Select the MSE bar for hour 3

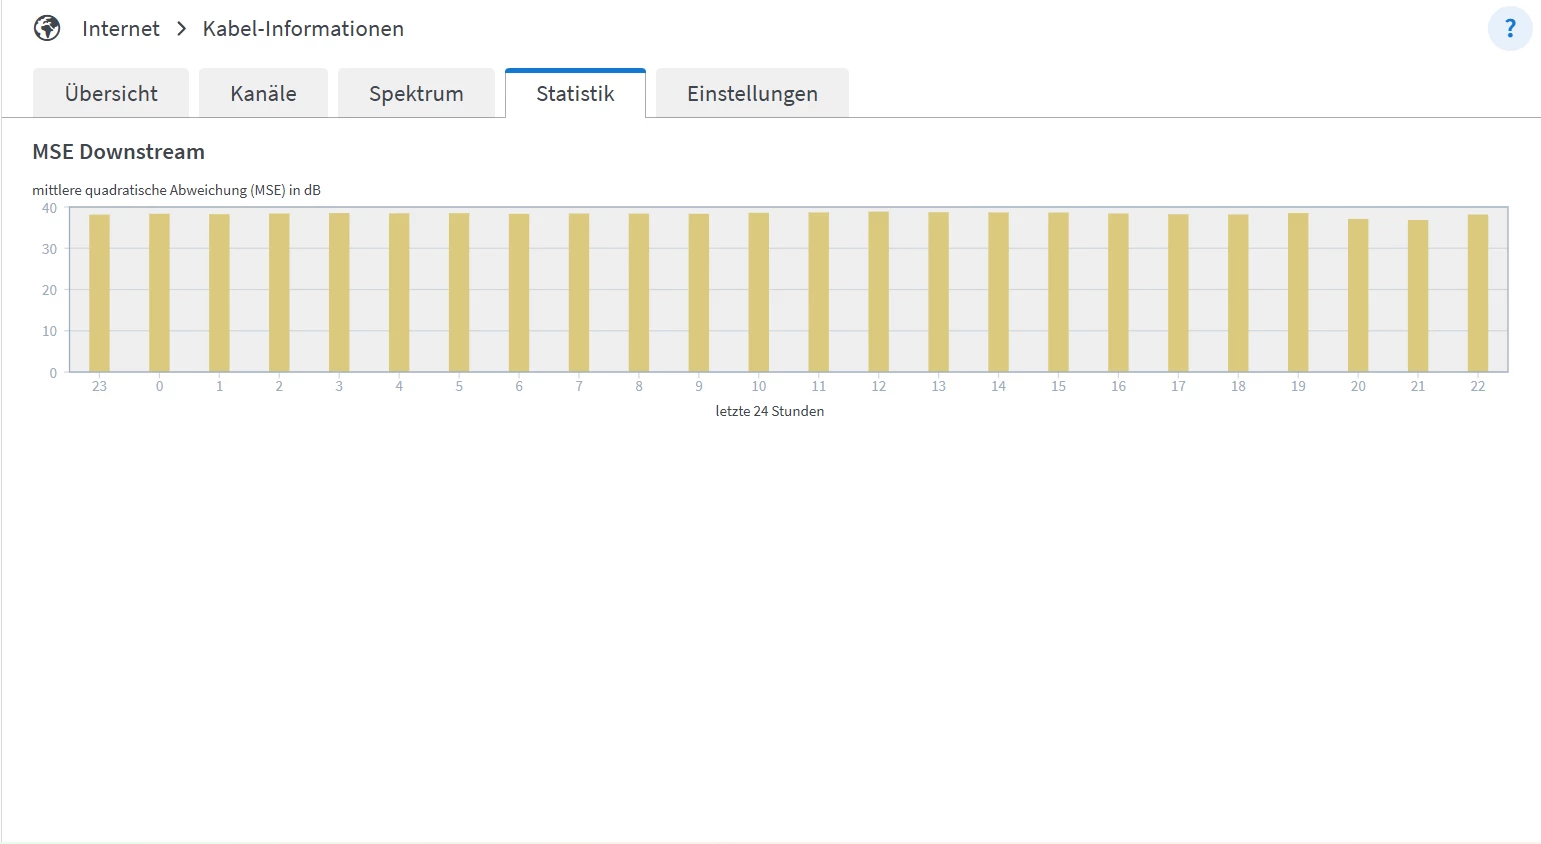(x=339, y=292)
